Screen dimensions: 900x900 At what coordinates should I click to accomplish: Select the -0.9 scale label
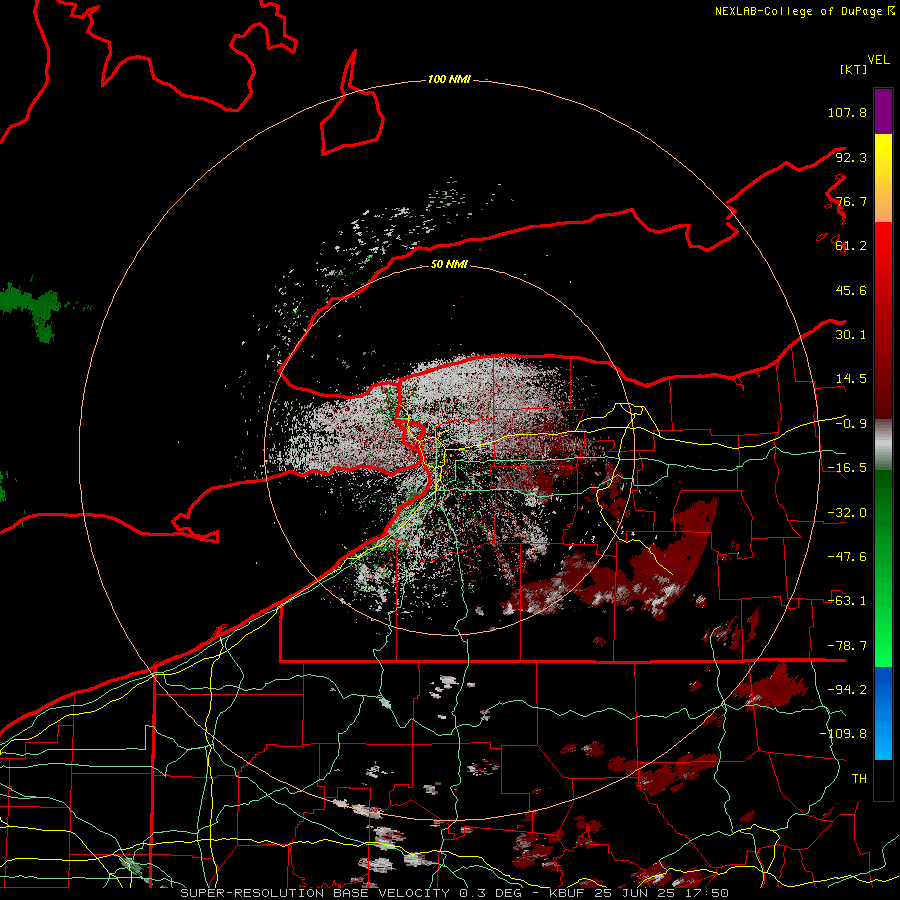point(851,424)
